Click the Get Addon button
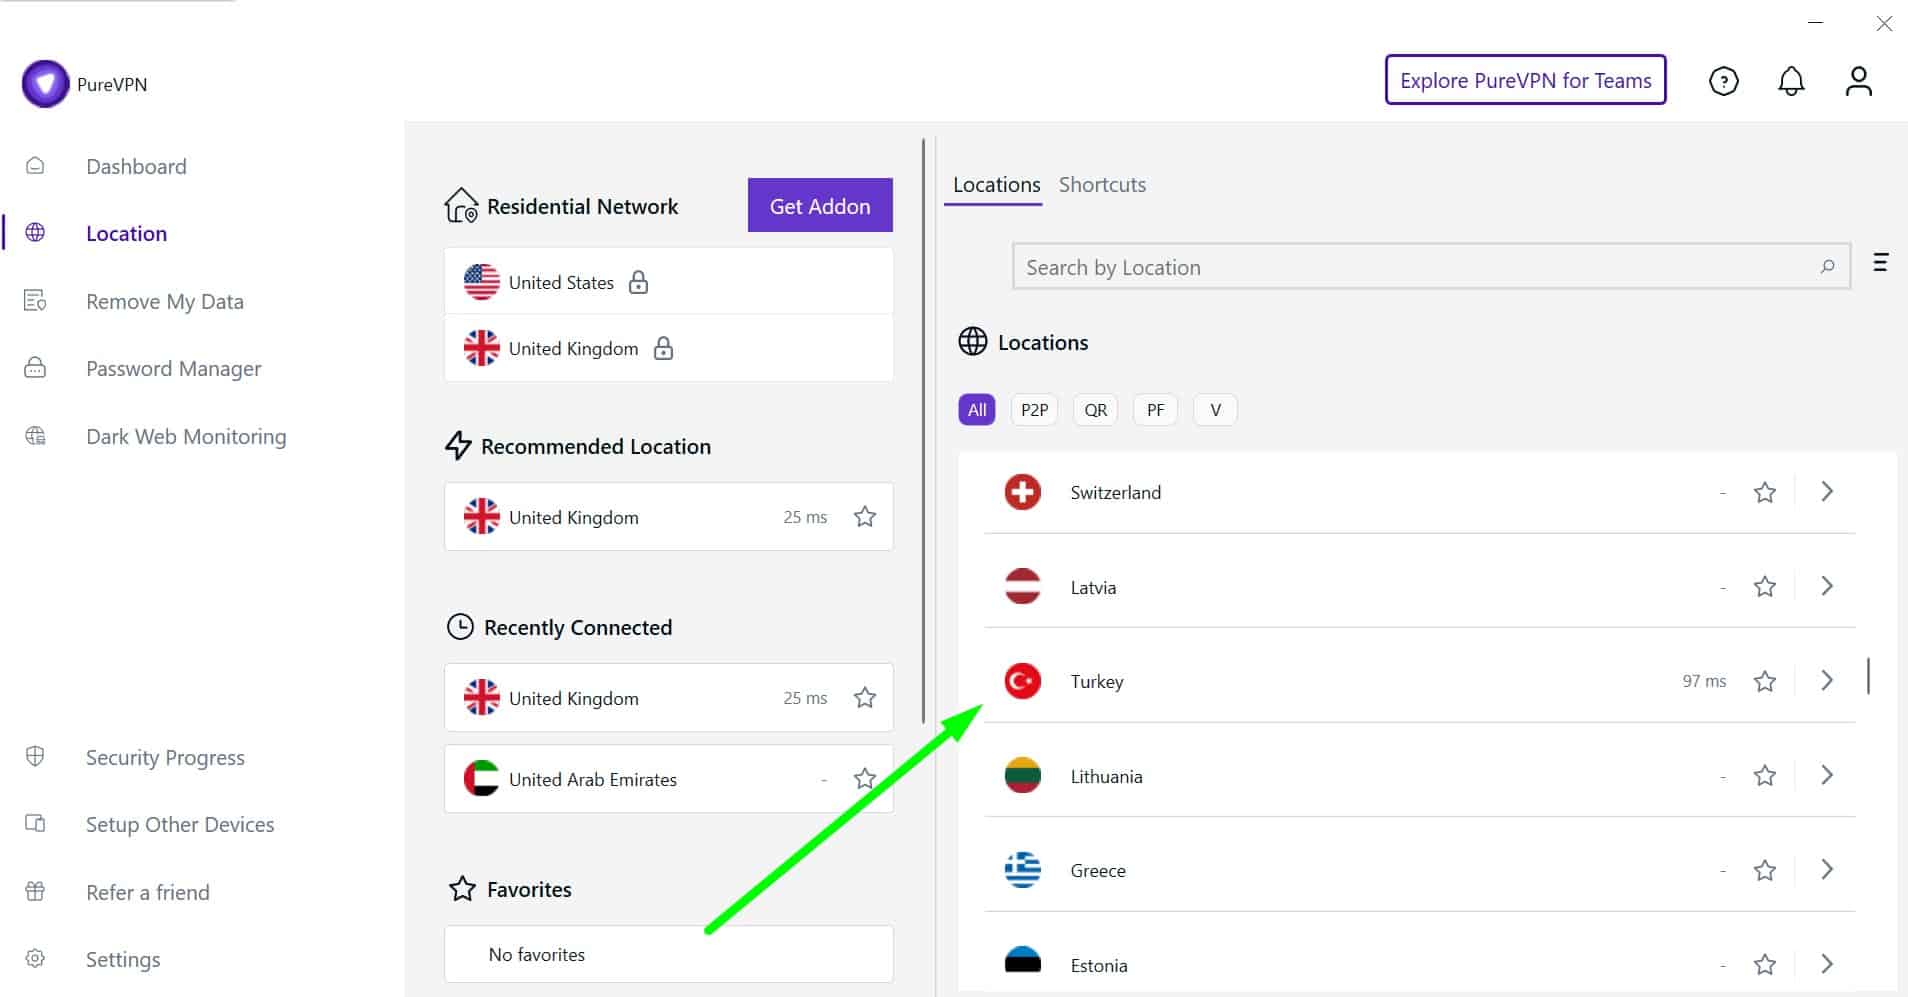 coord(820,205)
